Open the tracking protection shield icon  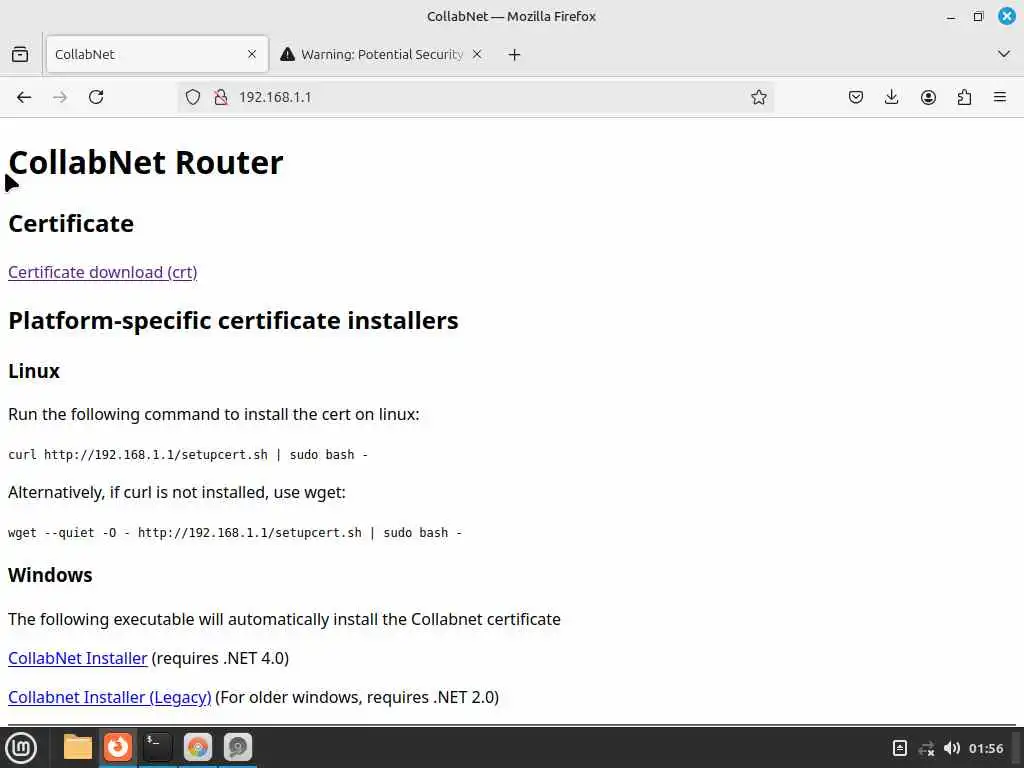pos(193,97)
